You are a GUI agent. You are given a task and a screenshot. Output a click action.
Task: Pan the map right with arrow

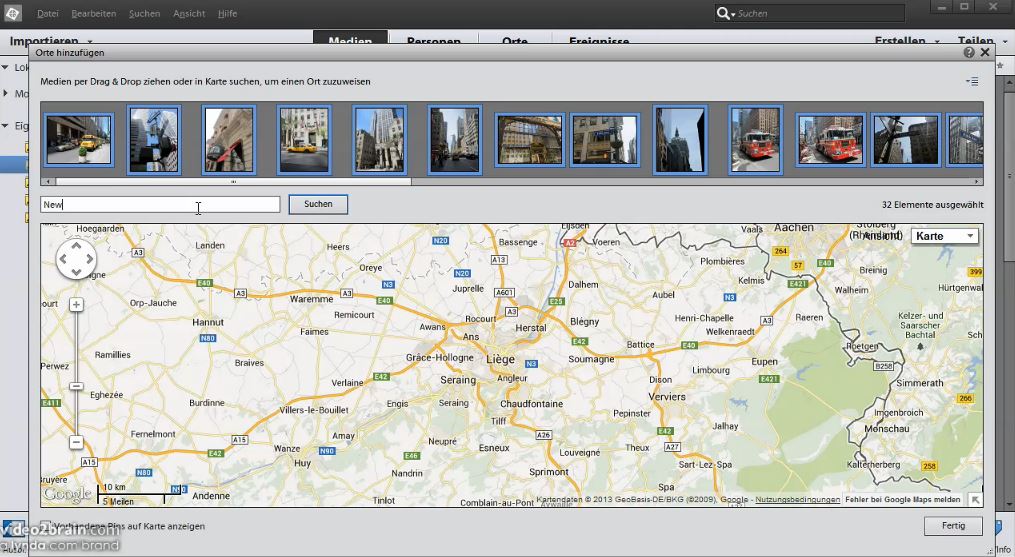click(89, 259)
